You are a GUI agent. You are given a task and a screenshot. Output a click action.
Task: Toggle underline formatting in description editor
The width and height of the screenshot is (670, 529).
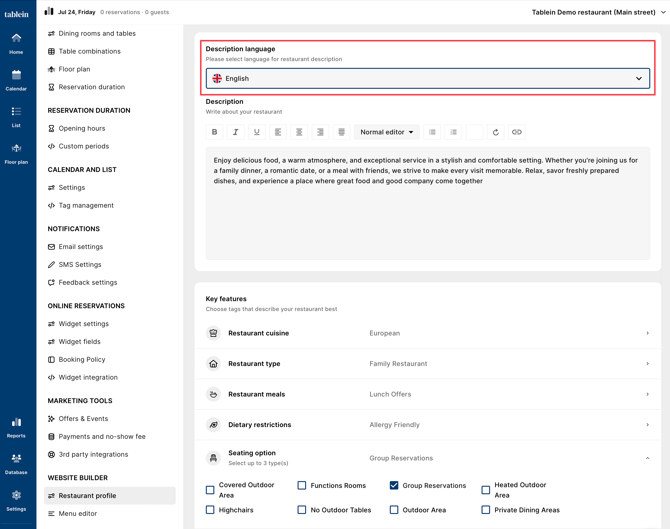point(257,132)
